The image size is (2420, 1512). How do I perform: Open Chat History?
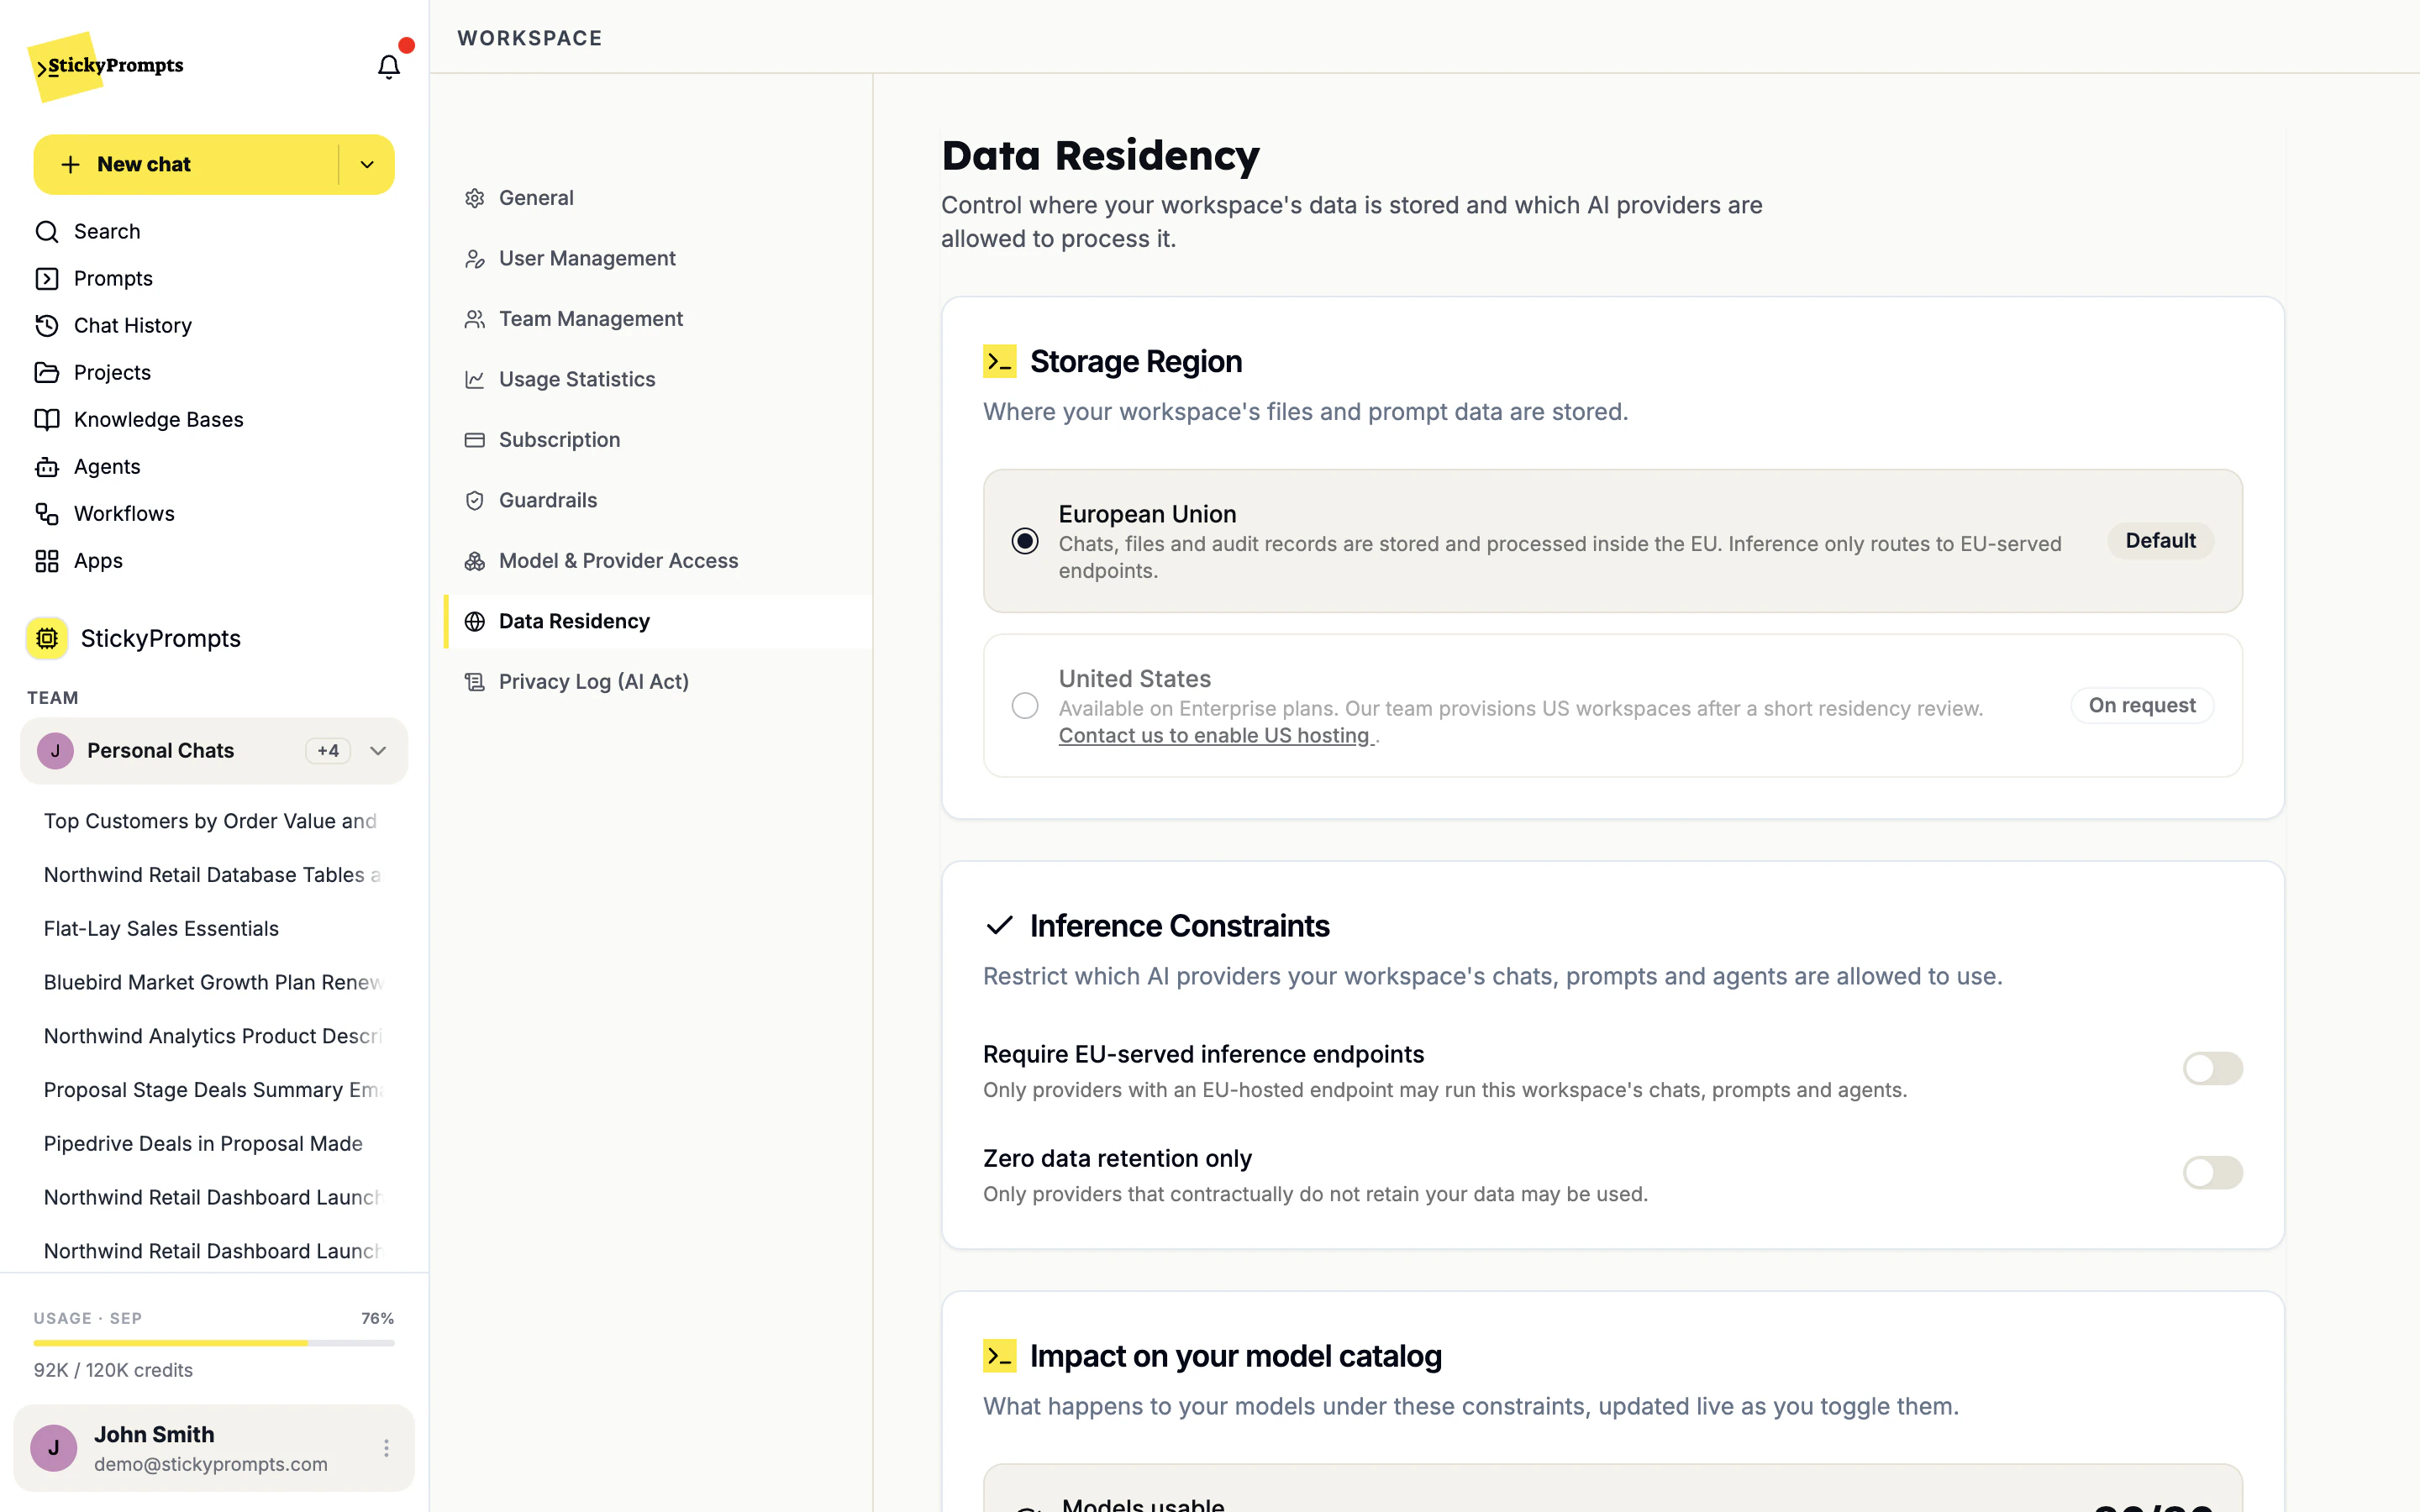(x=113, y=325)
